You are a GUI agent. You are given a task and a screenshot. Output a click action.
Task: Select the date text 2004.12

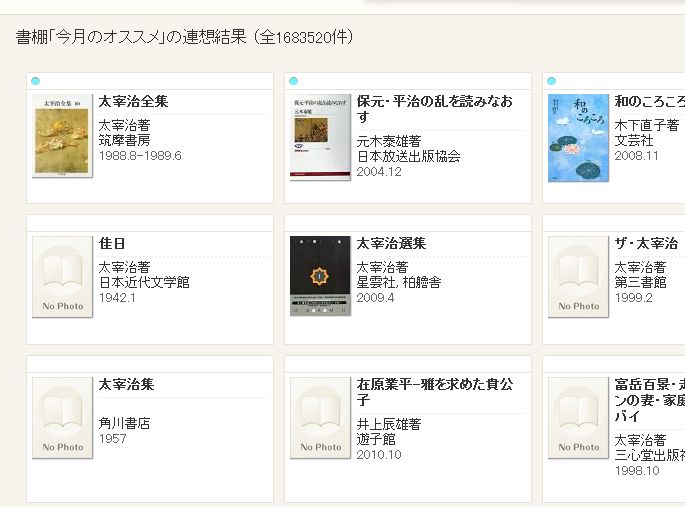(379, 172)
